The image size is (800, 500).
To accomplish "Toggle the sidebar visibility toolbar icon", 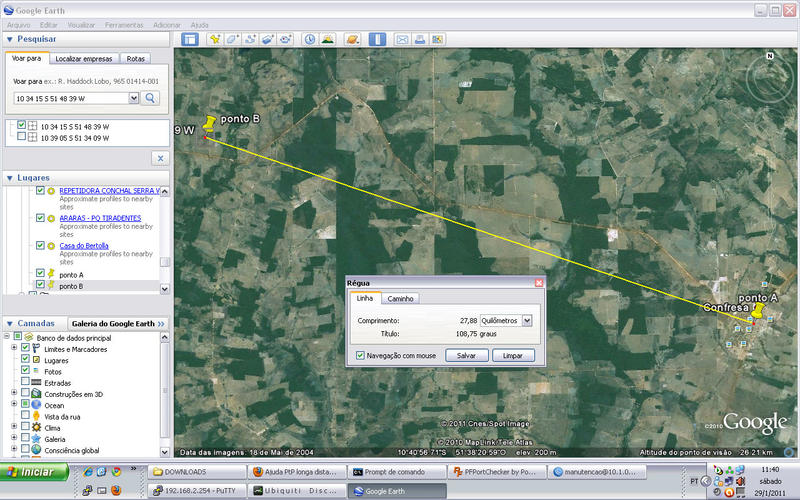I will tap(190, 39).
